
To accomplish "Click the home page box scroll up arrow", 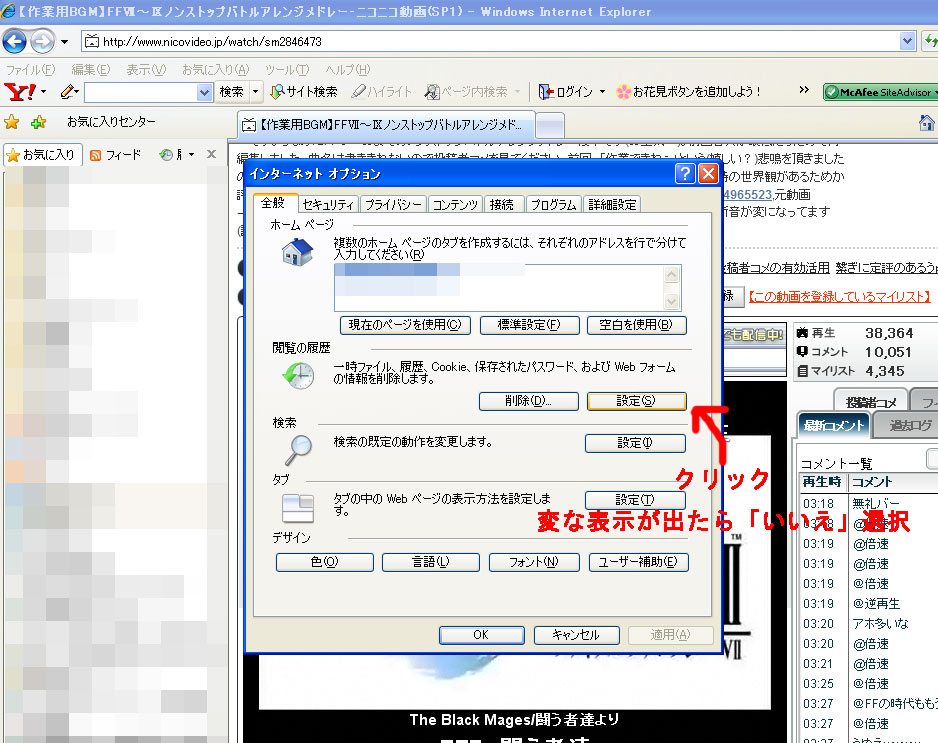I will 672,275.
